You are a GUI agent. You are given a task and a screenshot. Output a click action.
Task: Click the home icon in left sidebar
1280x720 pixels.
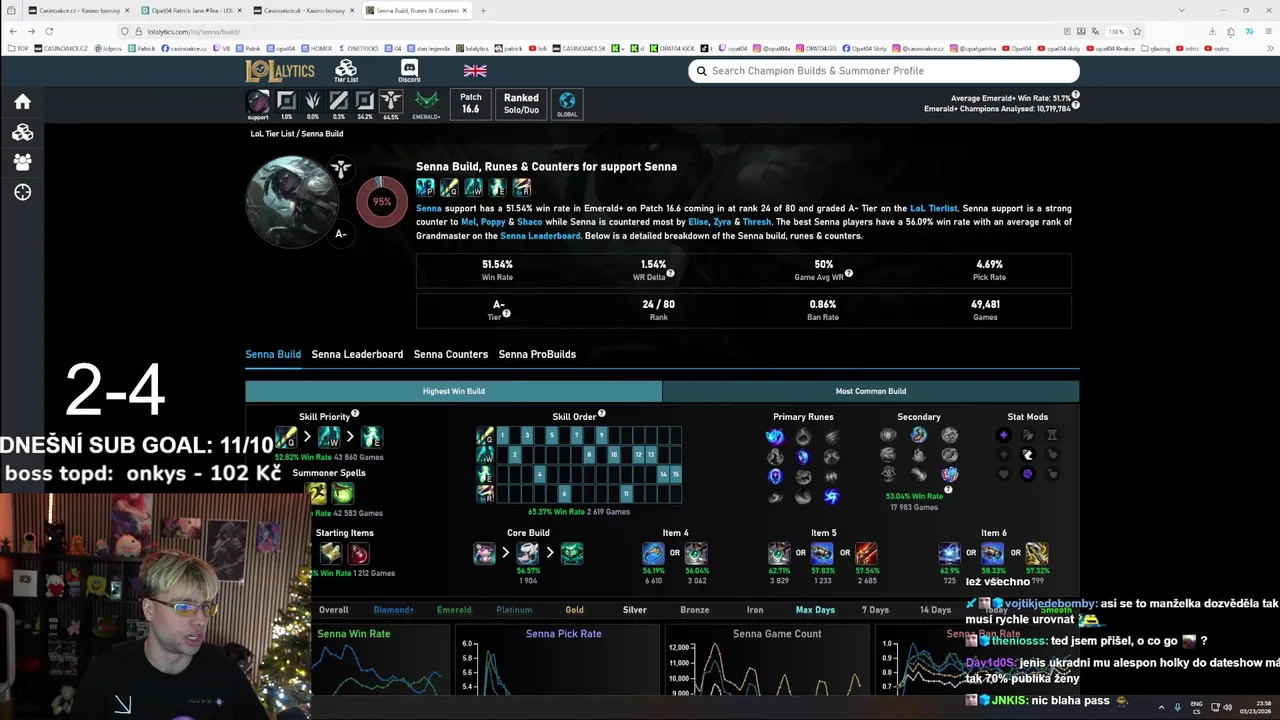[x=22, y=102]
